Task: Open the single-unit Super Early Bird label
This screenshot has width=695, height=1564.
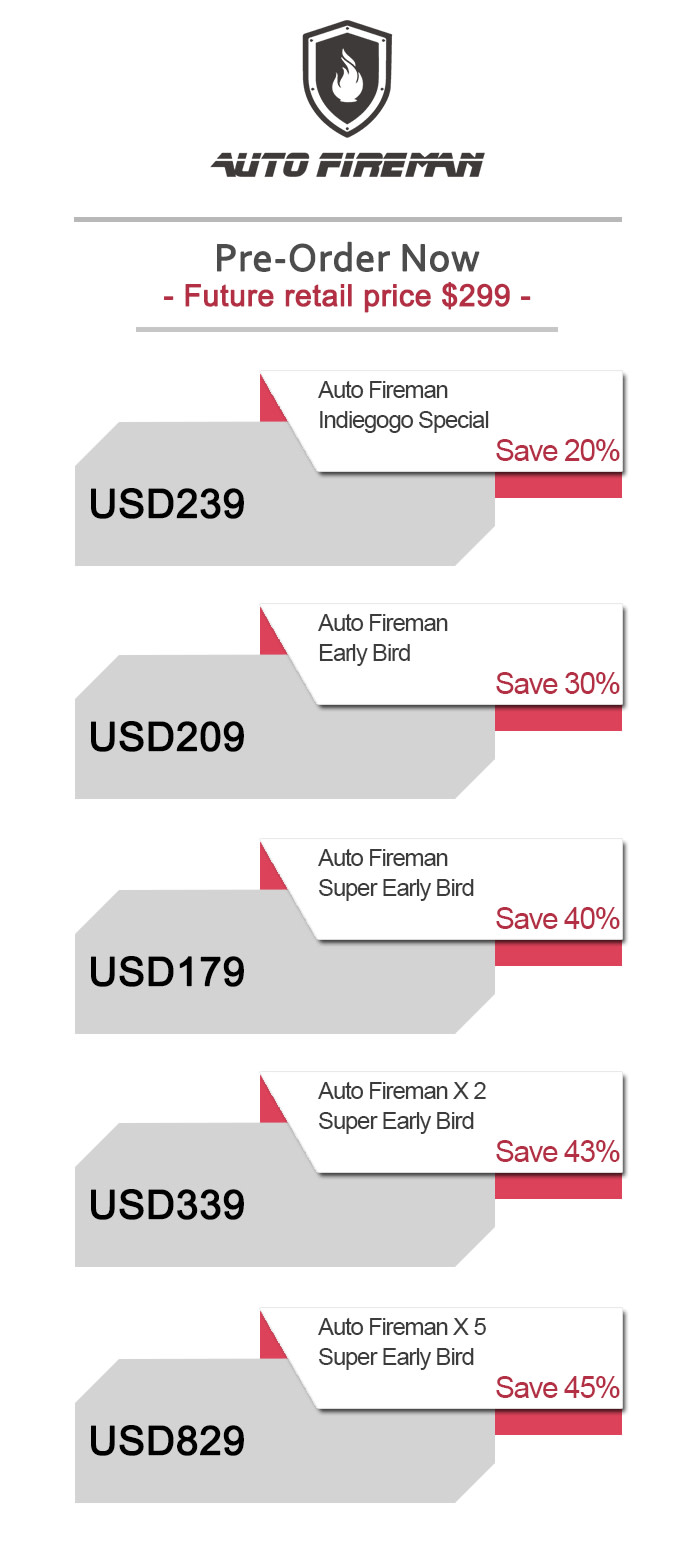Action: 396,873
